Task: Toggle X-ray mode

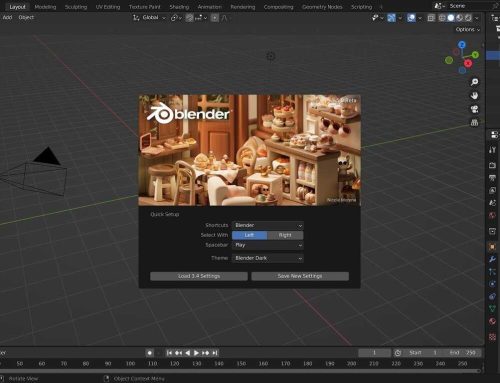Action: pyautogui.click(x=431, y=18)
